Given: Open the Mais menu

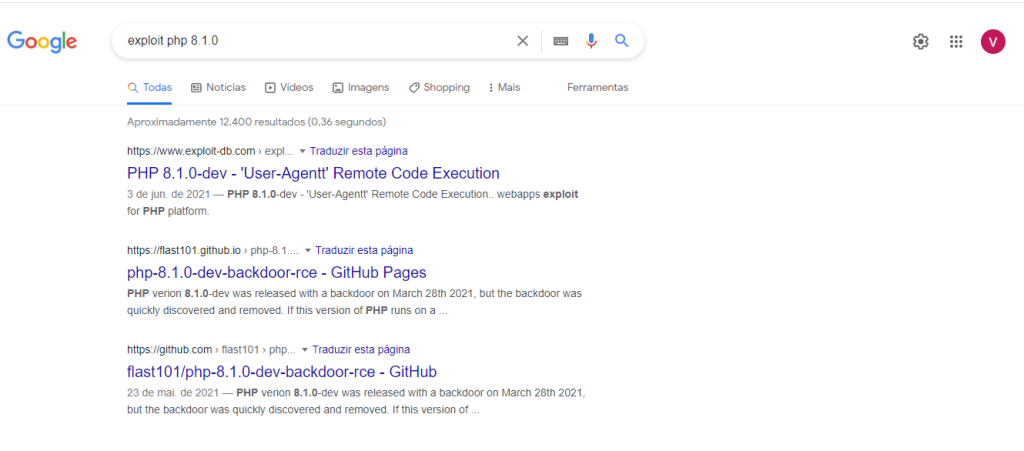Looking at the screenshot, I should pyautogui.click(x=504, y=88).
